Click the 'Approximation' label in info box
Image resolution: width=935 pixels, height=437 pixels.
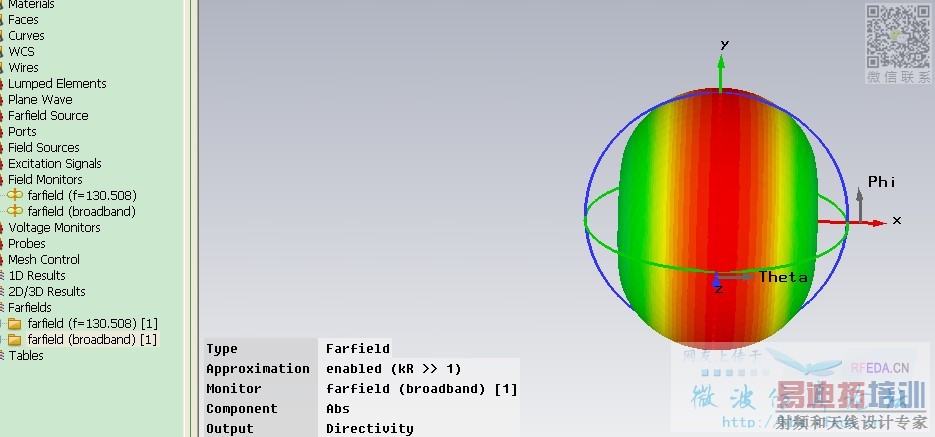pos(258,369)
